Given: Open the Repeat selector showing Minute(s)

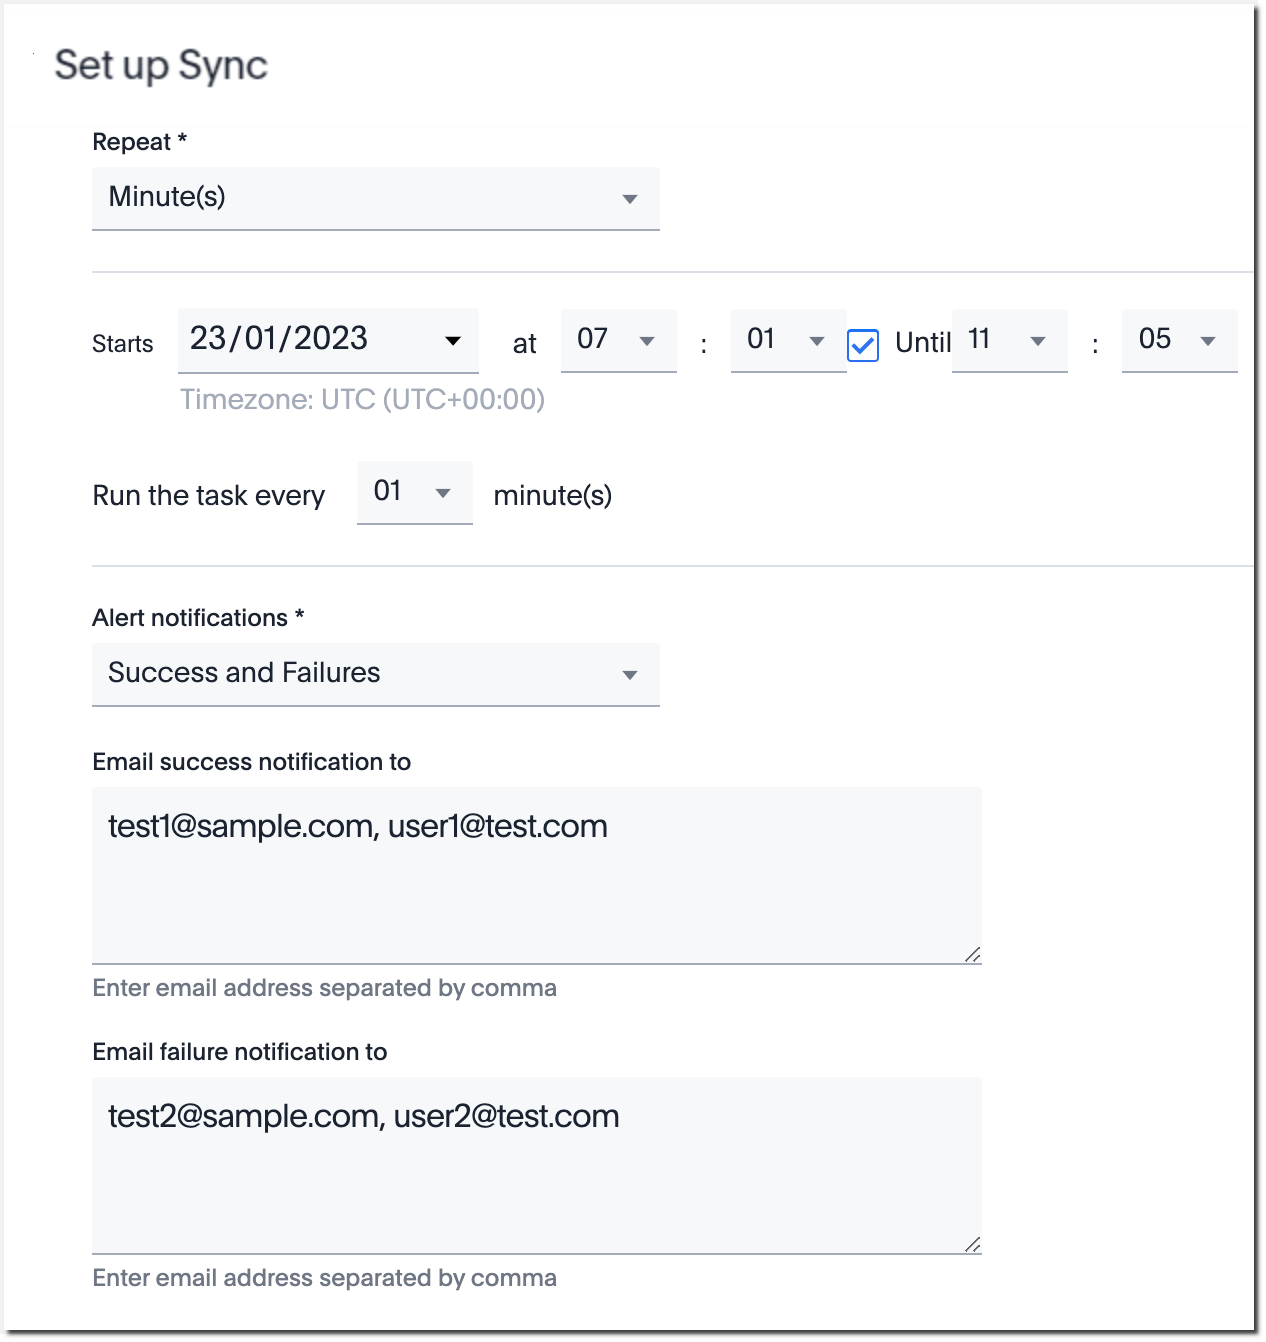Looking at the screenshot, I should (376, 198).
